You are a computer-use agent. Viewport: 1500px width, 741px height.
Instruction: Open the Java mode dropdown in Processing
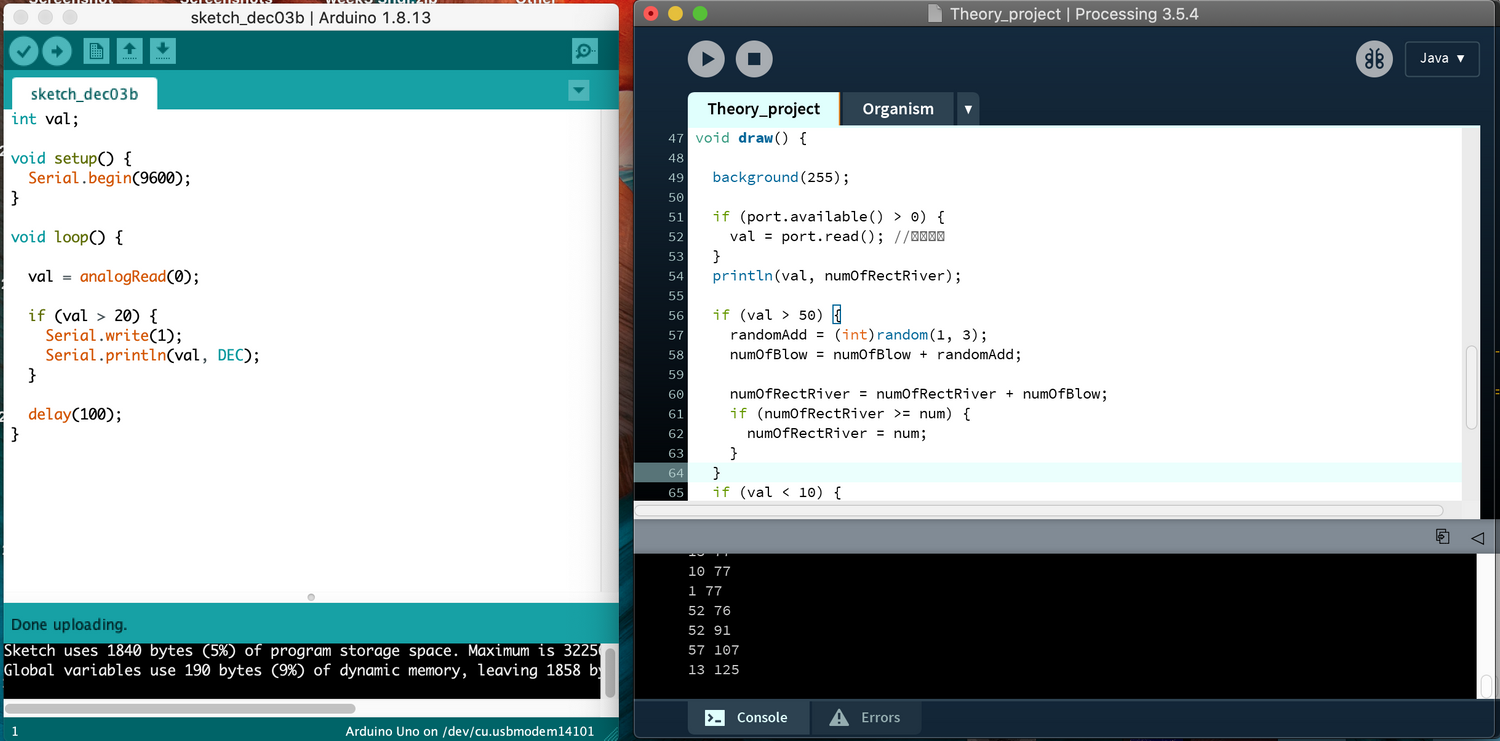pos(1442,58)
